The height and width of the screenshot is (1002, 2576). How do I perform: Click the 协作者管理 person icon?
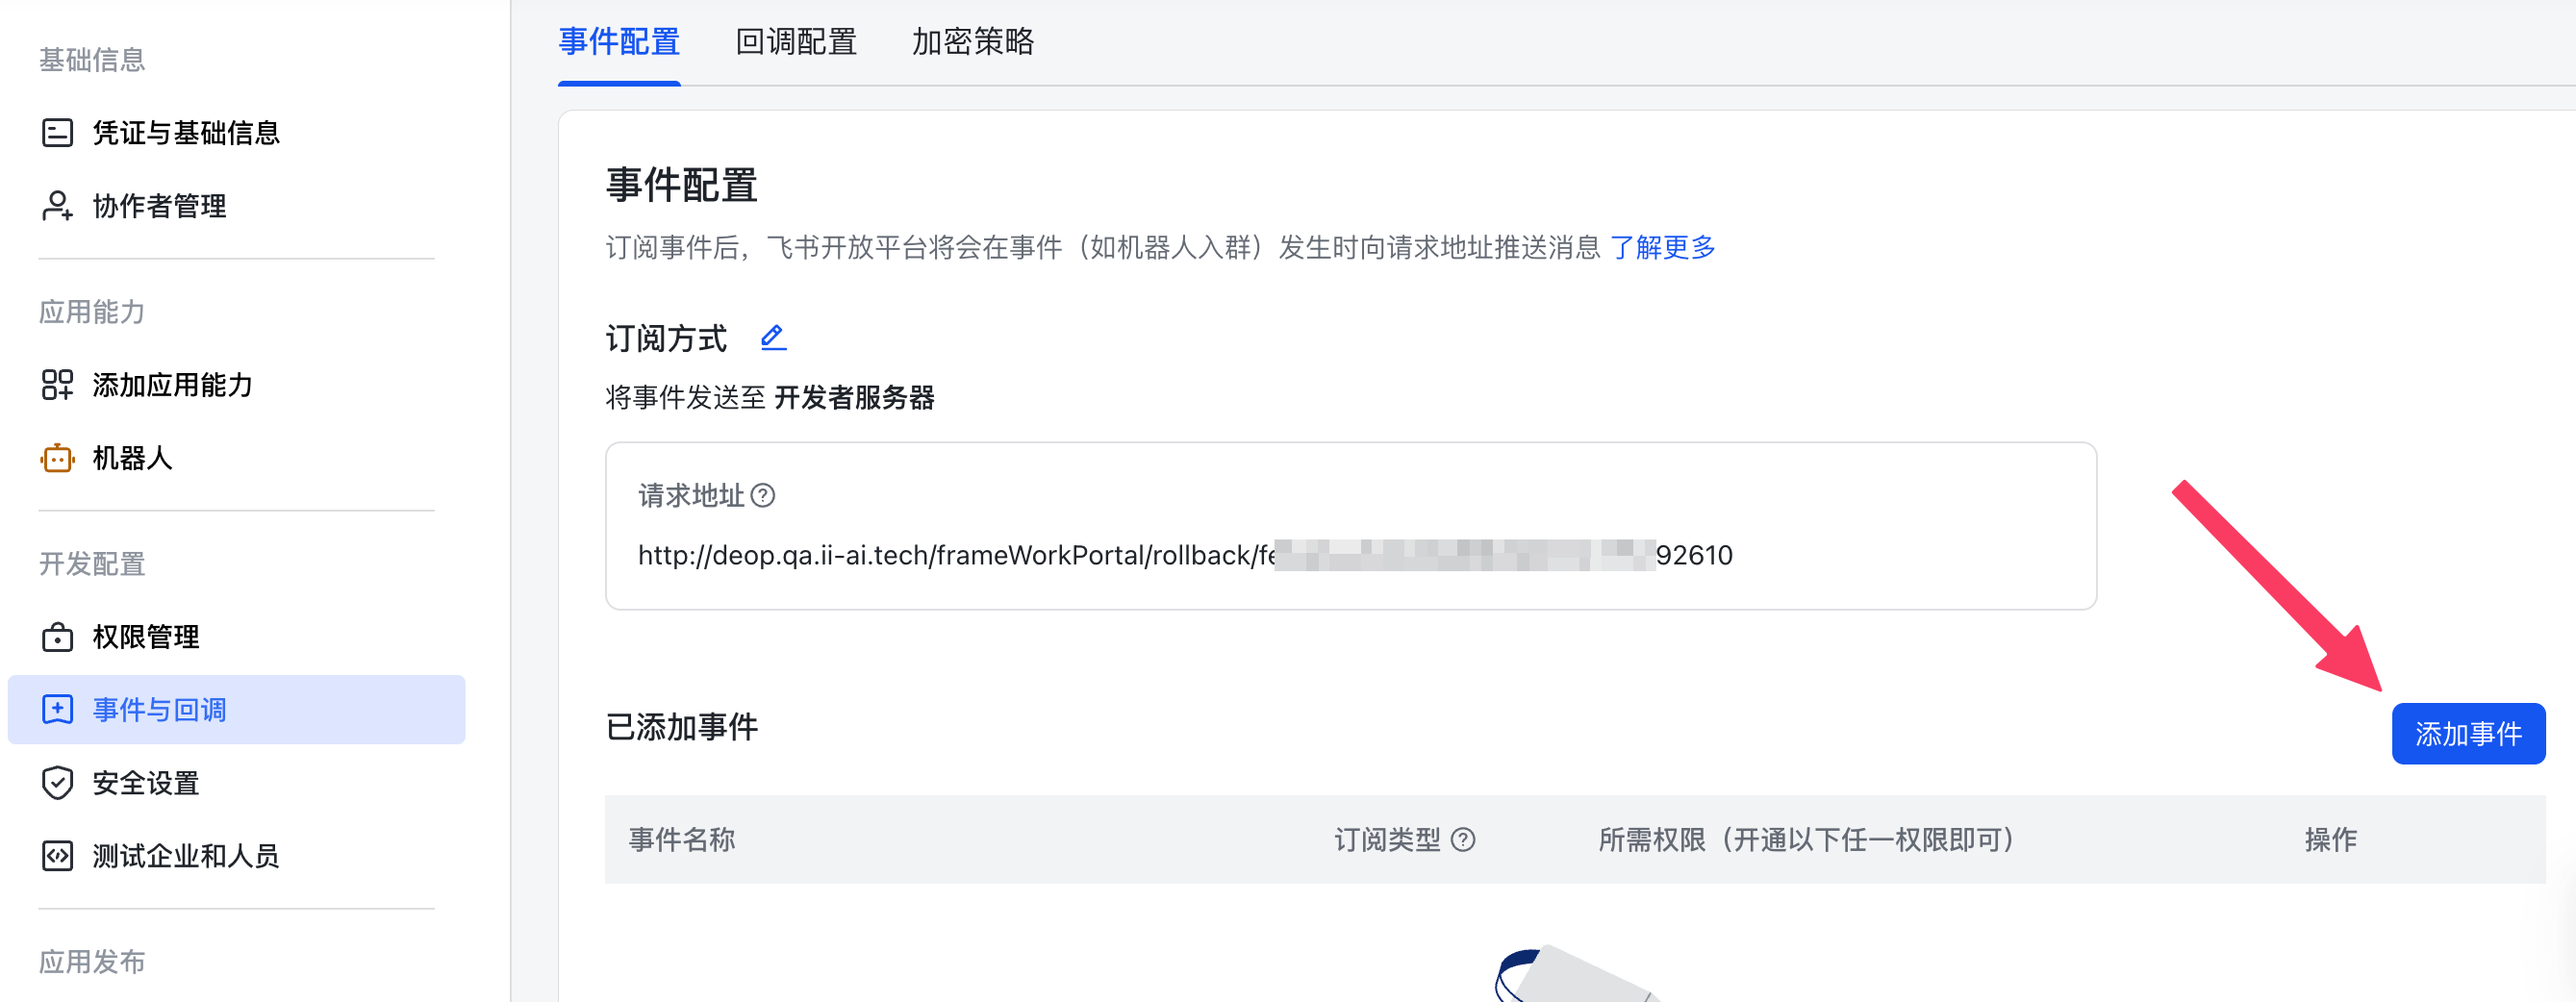[x=57, y=206]
